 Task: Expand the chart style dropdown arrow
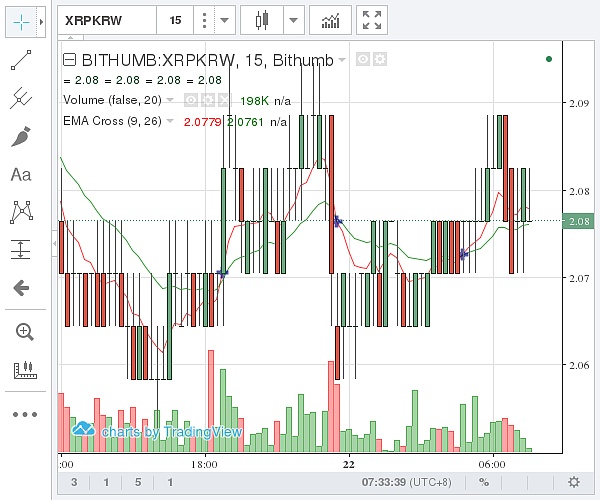293,20
